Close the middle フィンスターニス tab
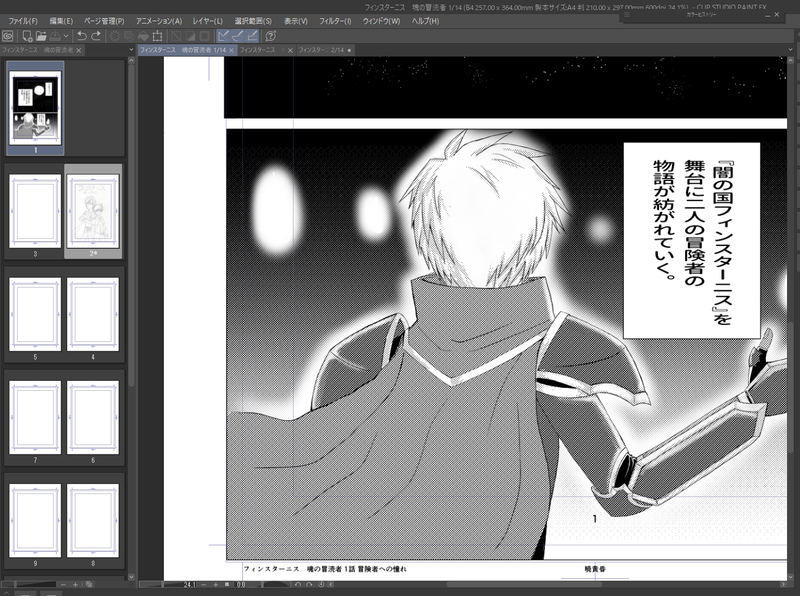The image size is (800, 596). coord(290,50)
